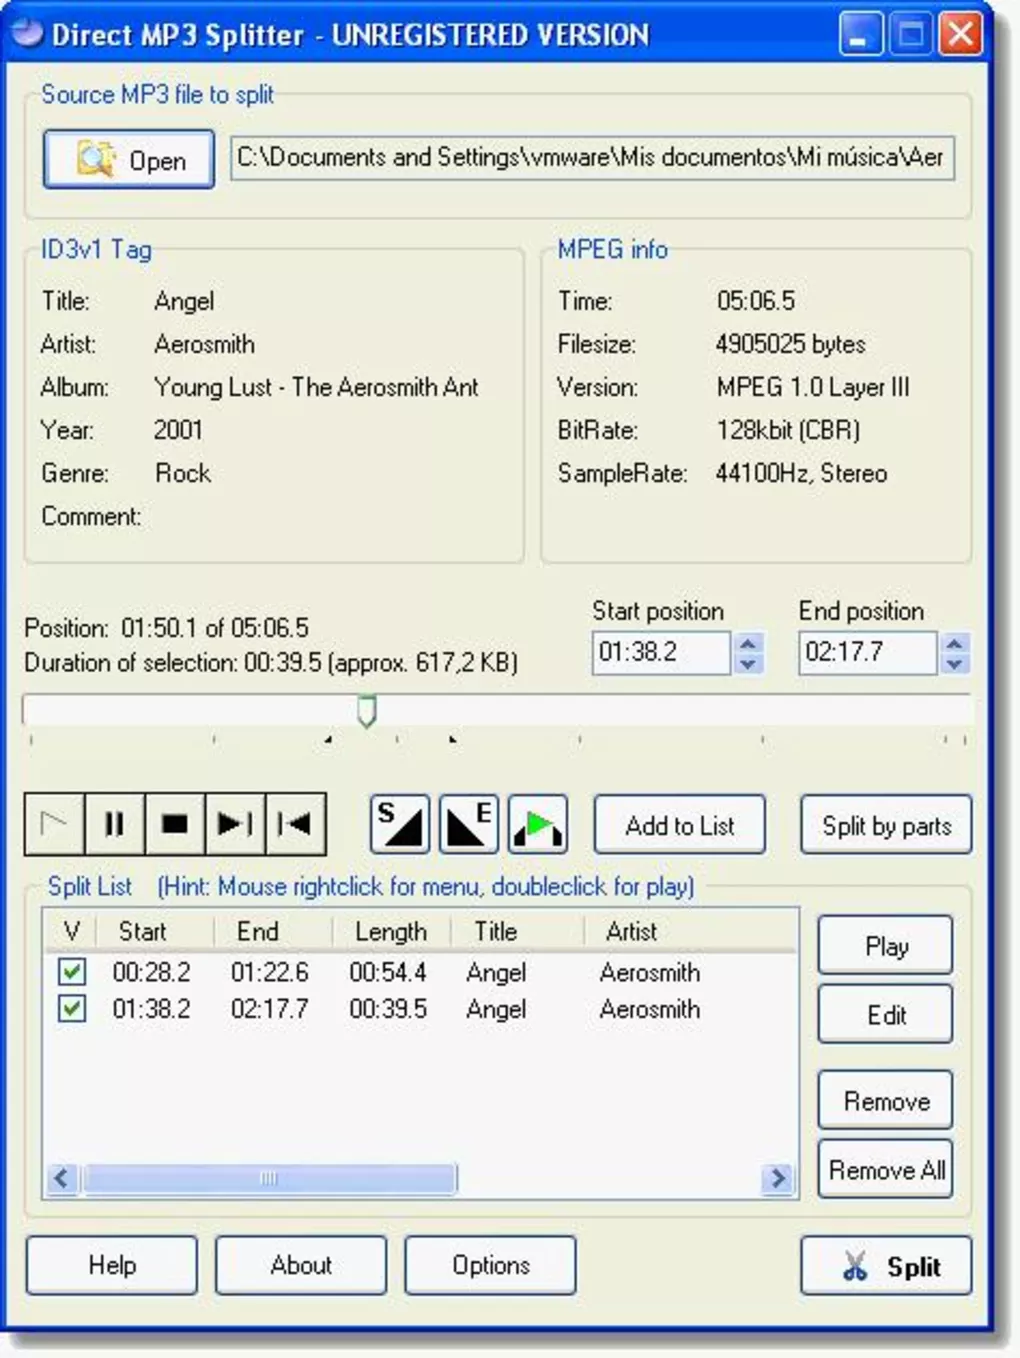Play the selected region with the green arrow icon
The height and width of the screenshot is (1358, 1020).
(537, 823)
